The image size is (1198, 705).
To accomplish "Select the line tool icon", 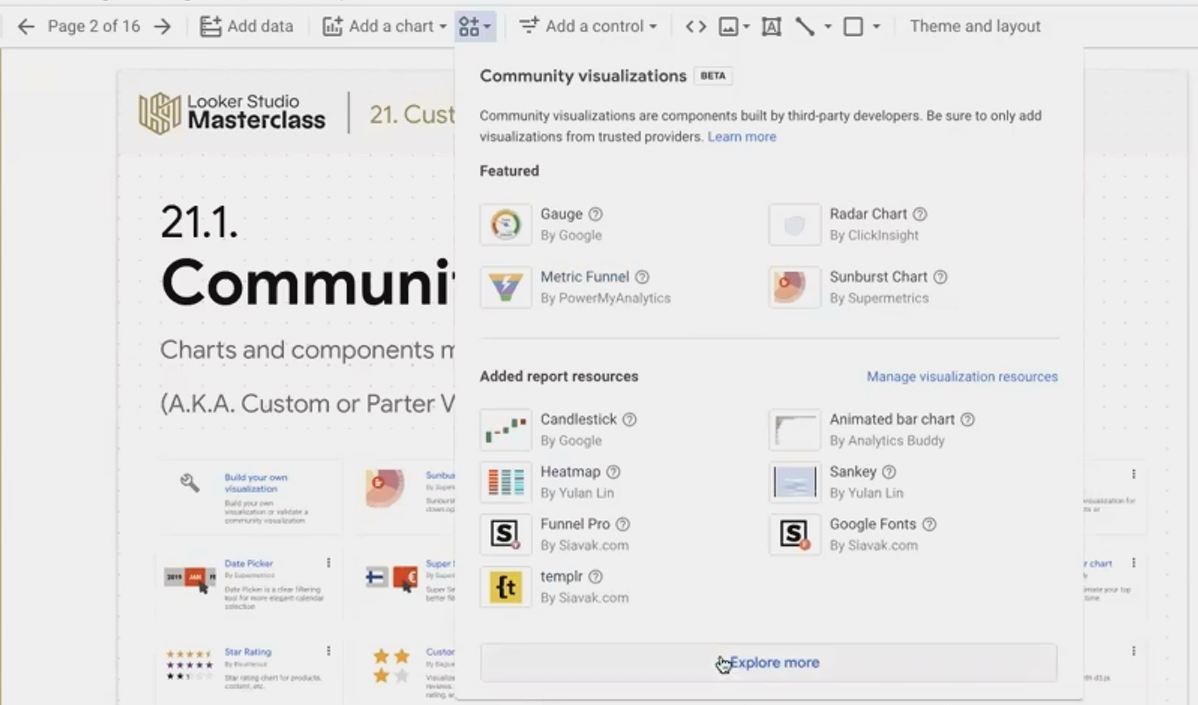I will coord(805,27).
